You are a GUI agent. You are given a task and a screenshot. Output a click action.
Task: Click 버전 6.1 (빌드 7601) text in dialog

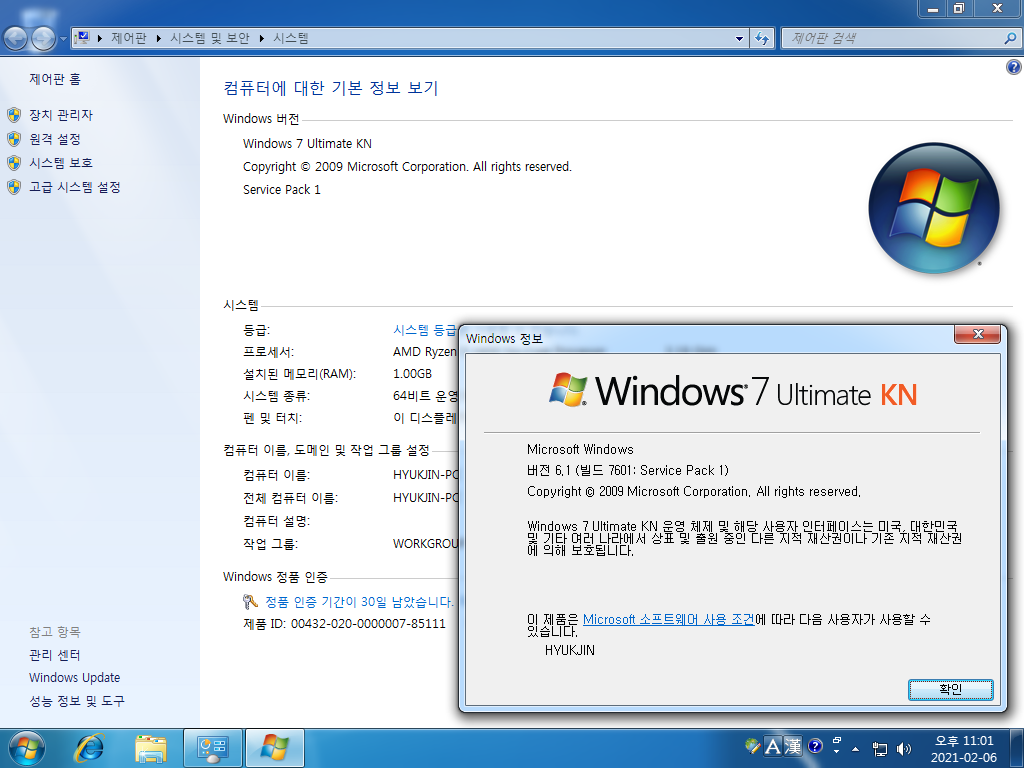coord(628,470)
